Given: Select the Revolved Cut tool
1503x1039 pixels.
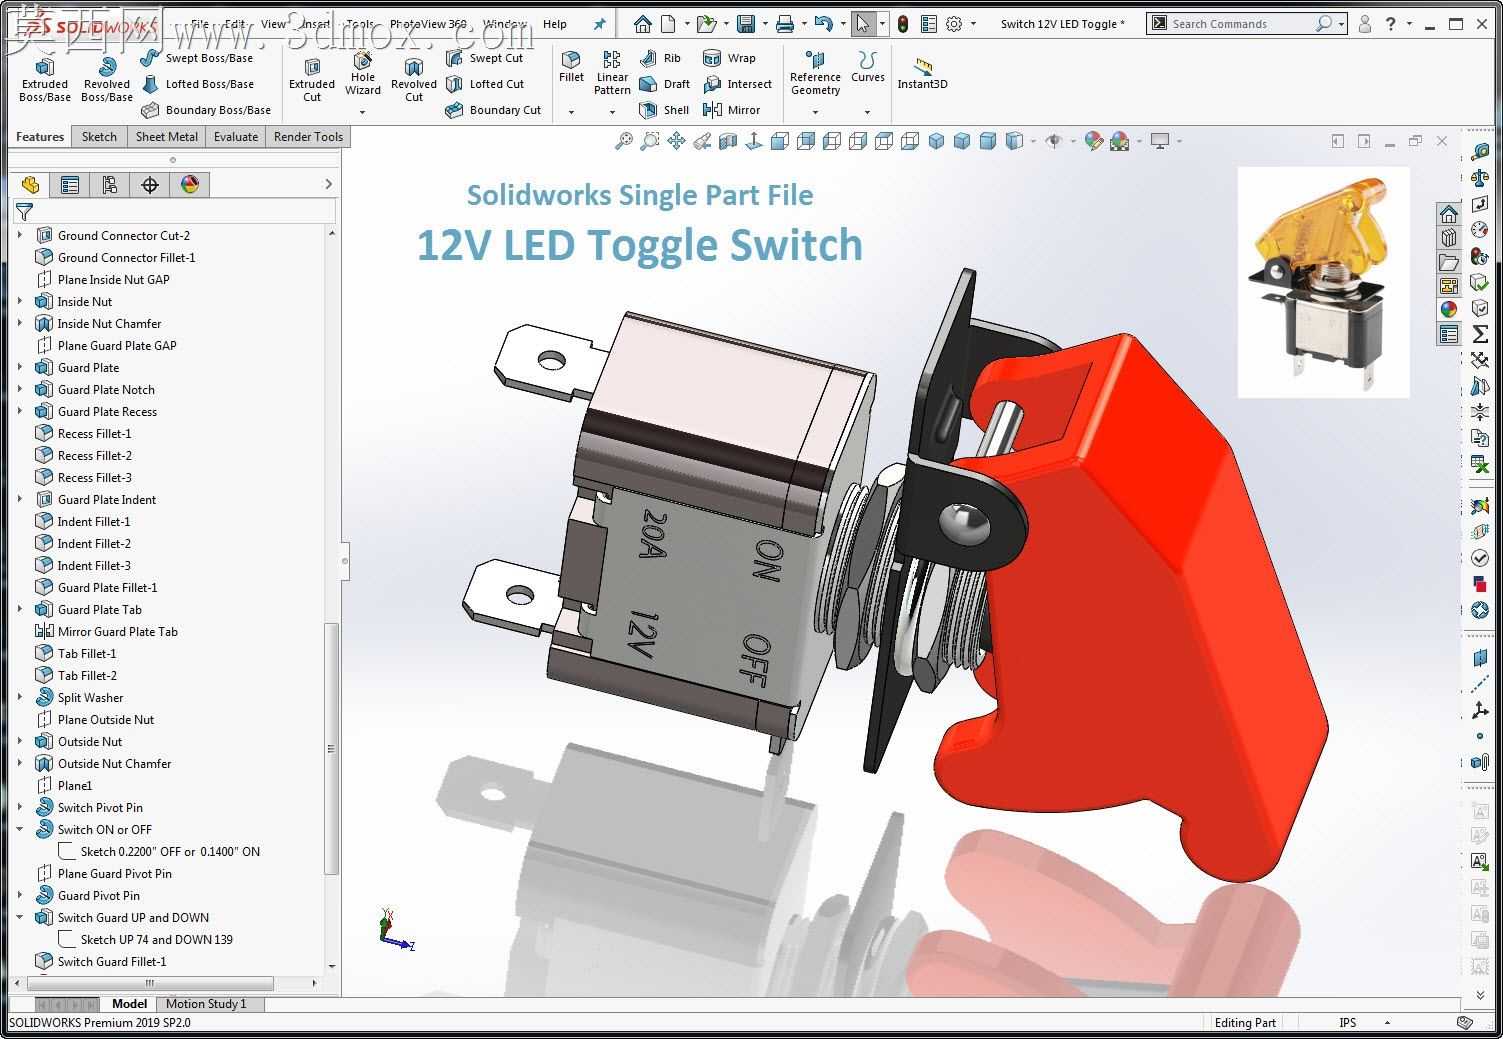Looking at the screenshot, I should (x=414, y=79).
